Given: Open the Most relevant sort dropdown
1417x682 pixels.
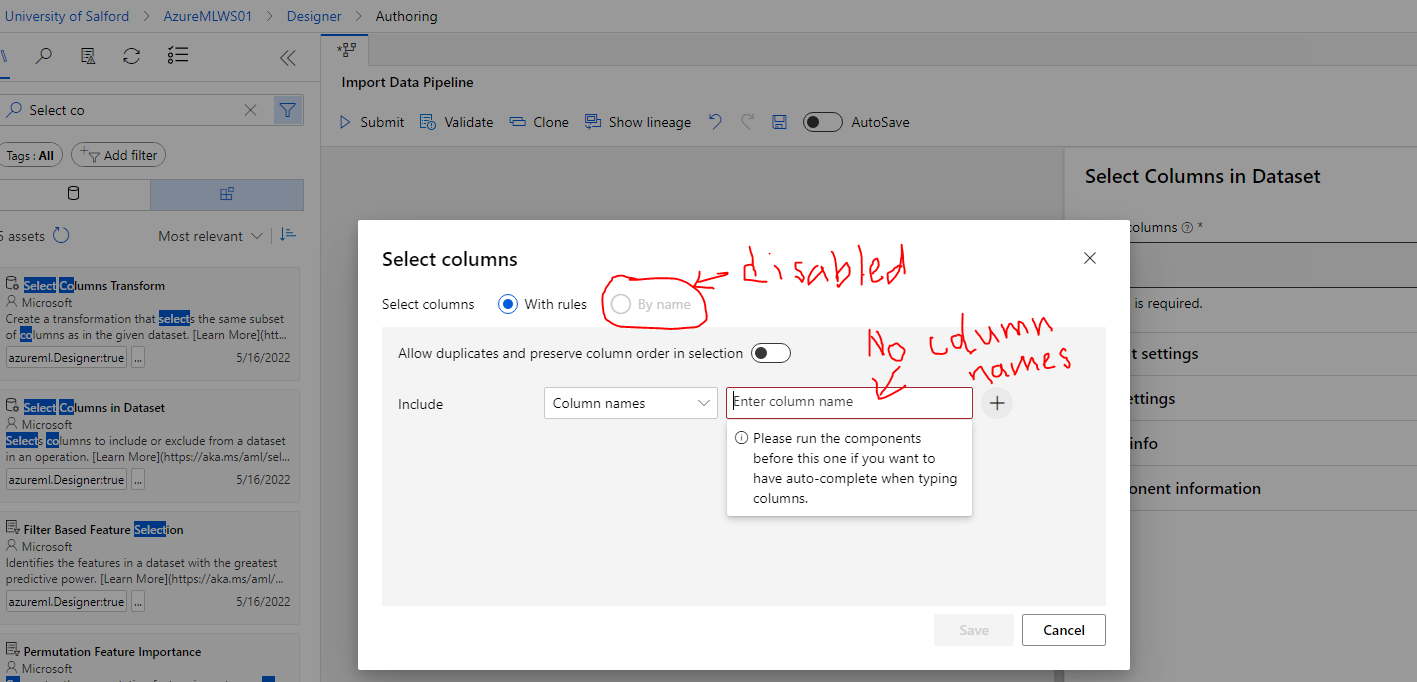Looking at the screenshot, I should point(211,236).
